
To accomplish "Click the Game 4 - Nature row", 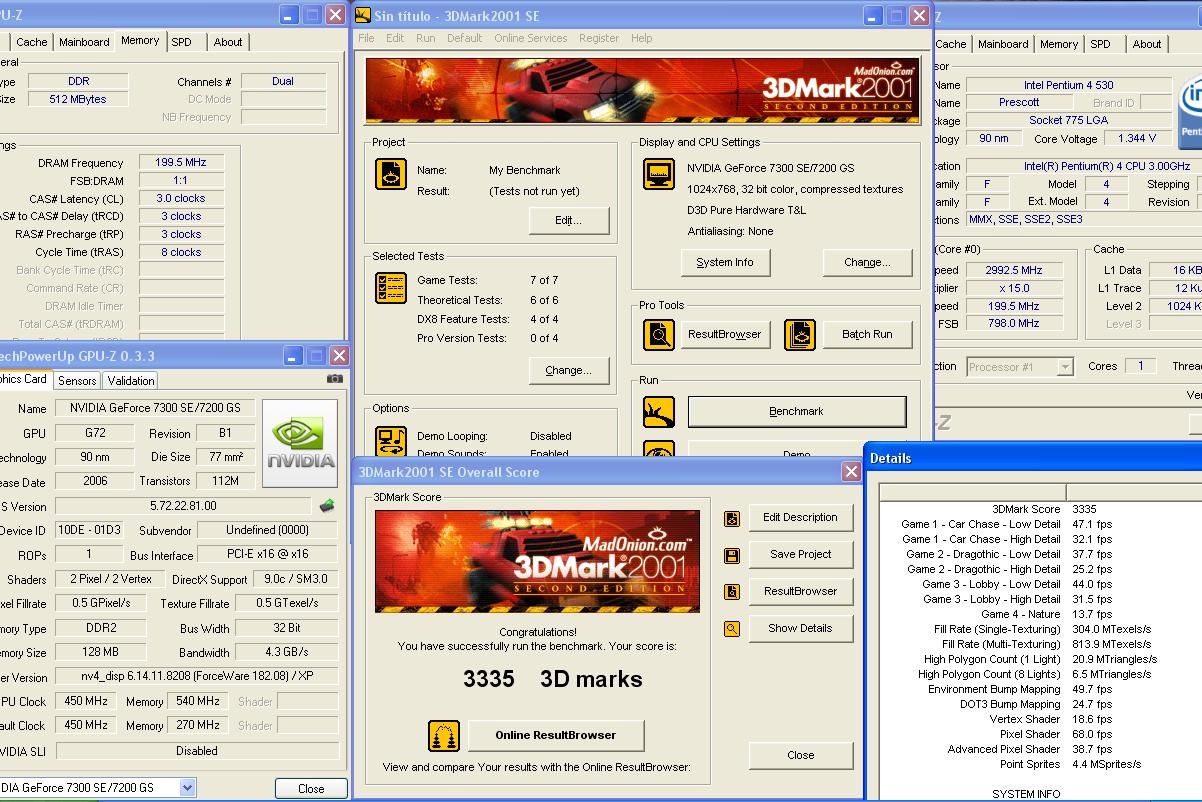I will point(1038,614).
